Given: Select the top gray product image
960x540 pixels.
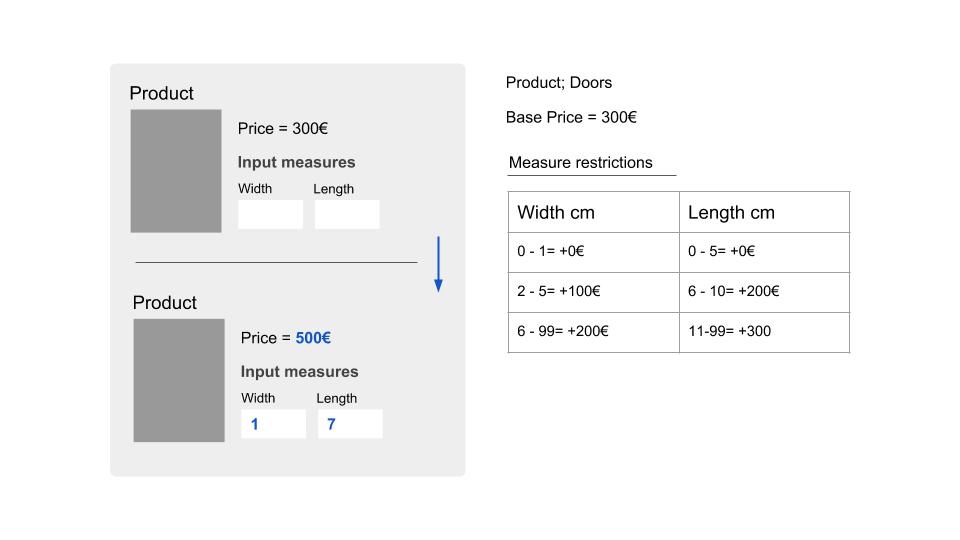Looking at the screenshot, I should coord(176,171).
